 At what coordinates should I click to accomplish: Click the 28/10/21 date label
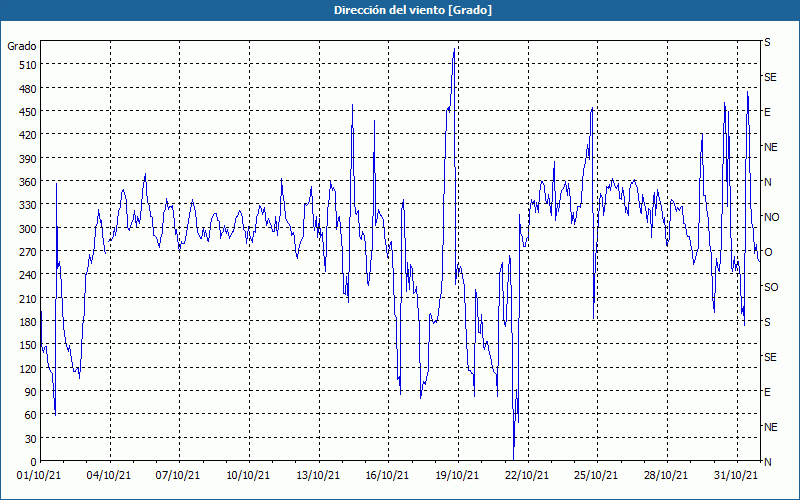(666, 476)
